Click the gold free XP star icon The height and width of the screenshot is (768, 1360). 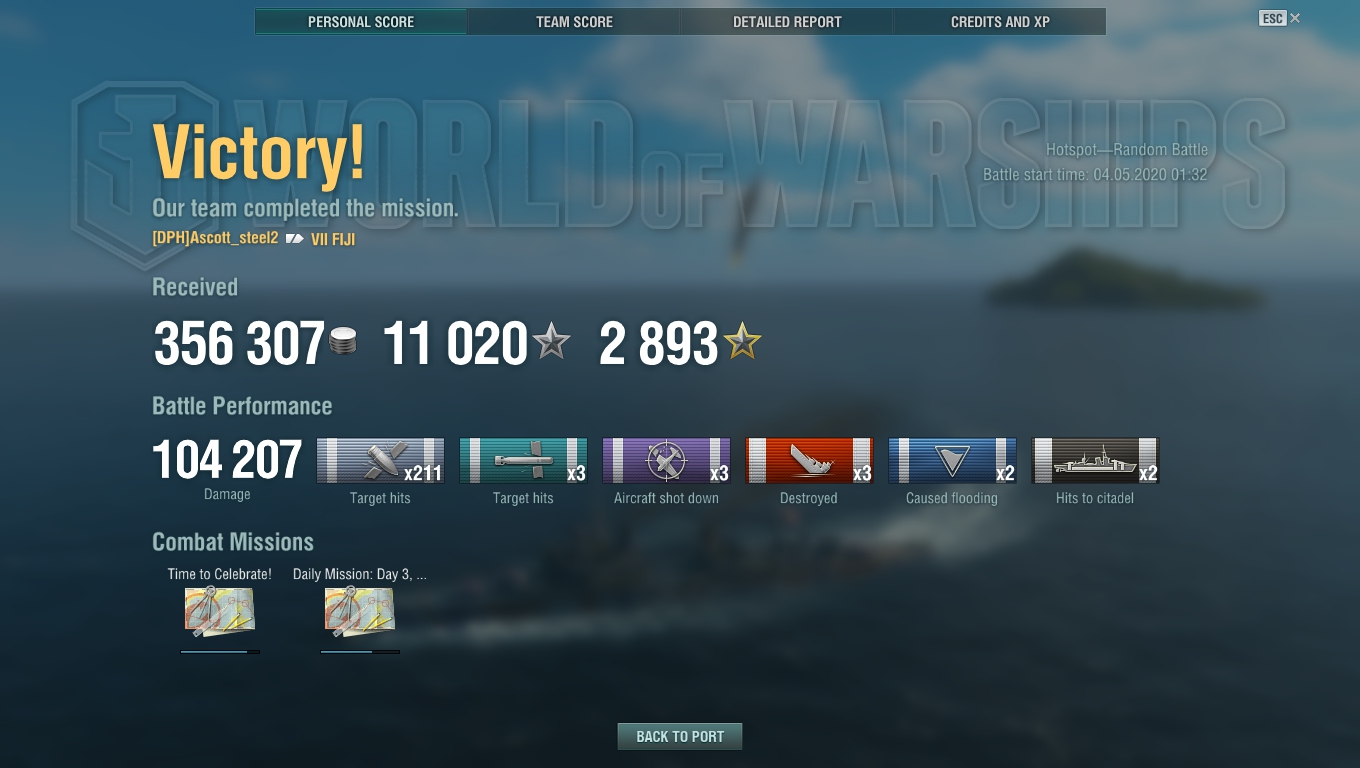[x=742, y=342]
